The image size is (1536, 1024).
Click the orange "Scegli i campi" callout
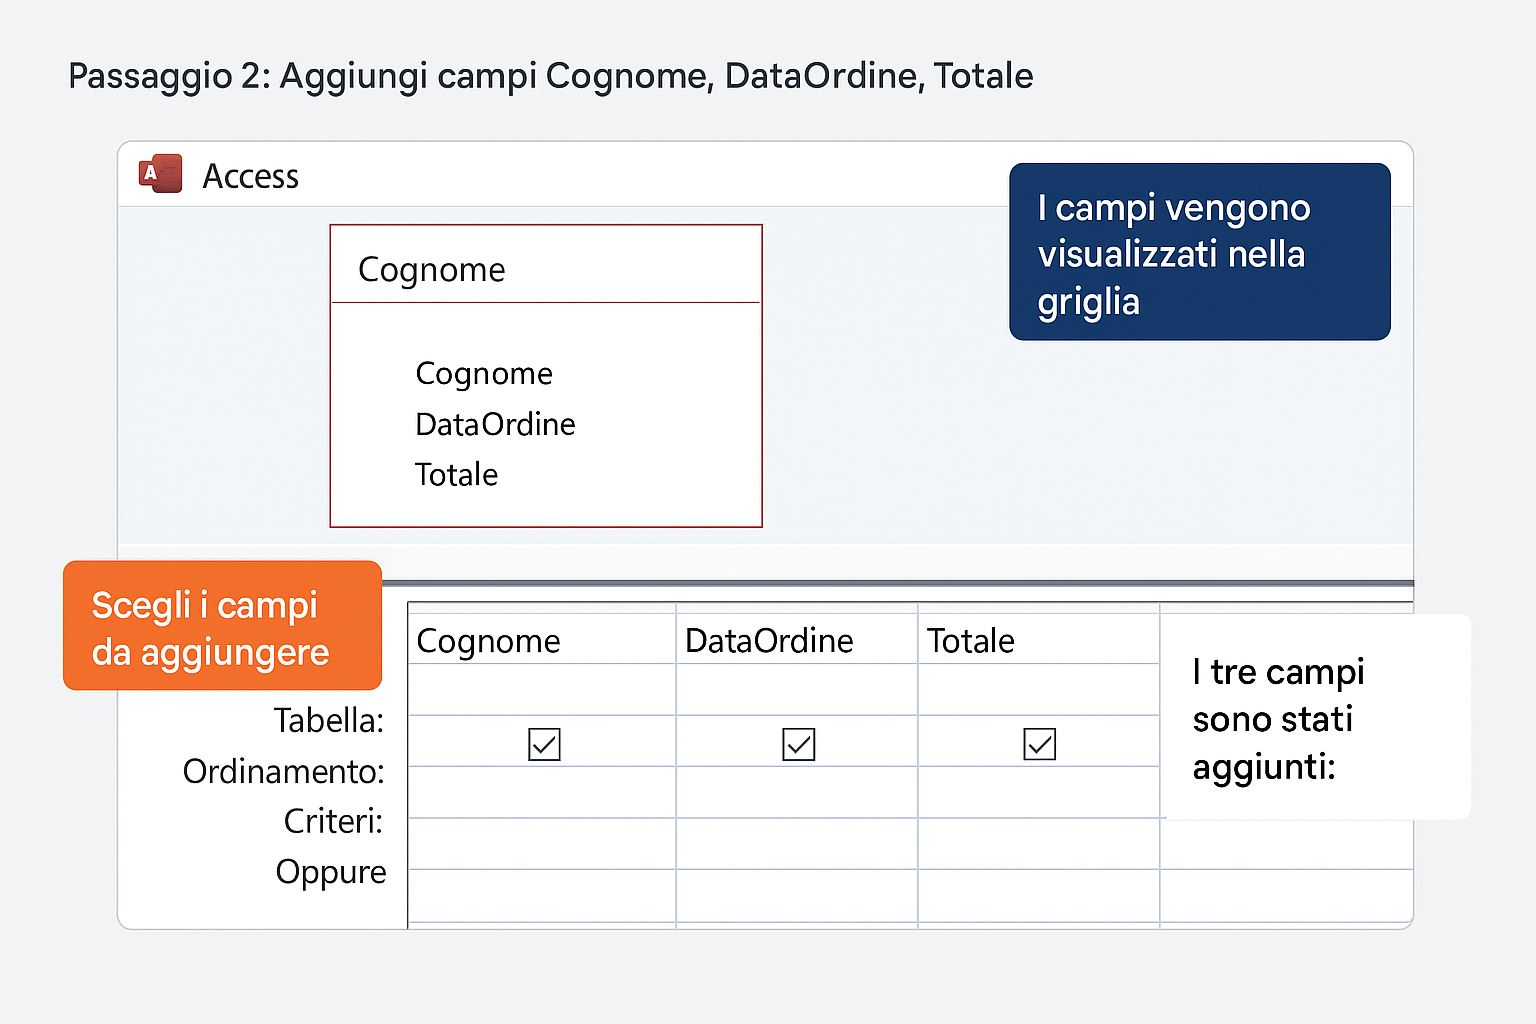coord(222,626)
